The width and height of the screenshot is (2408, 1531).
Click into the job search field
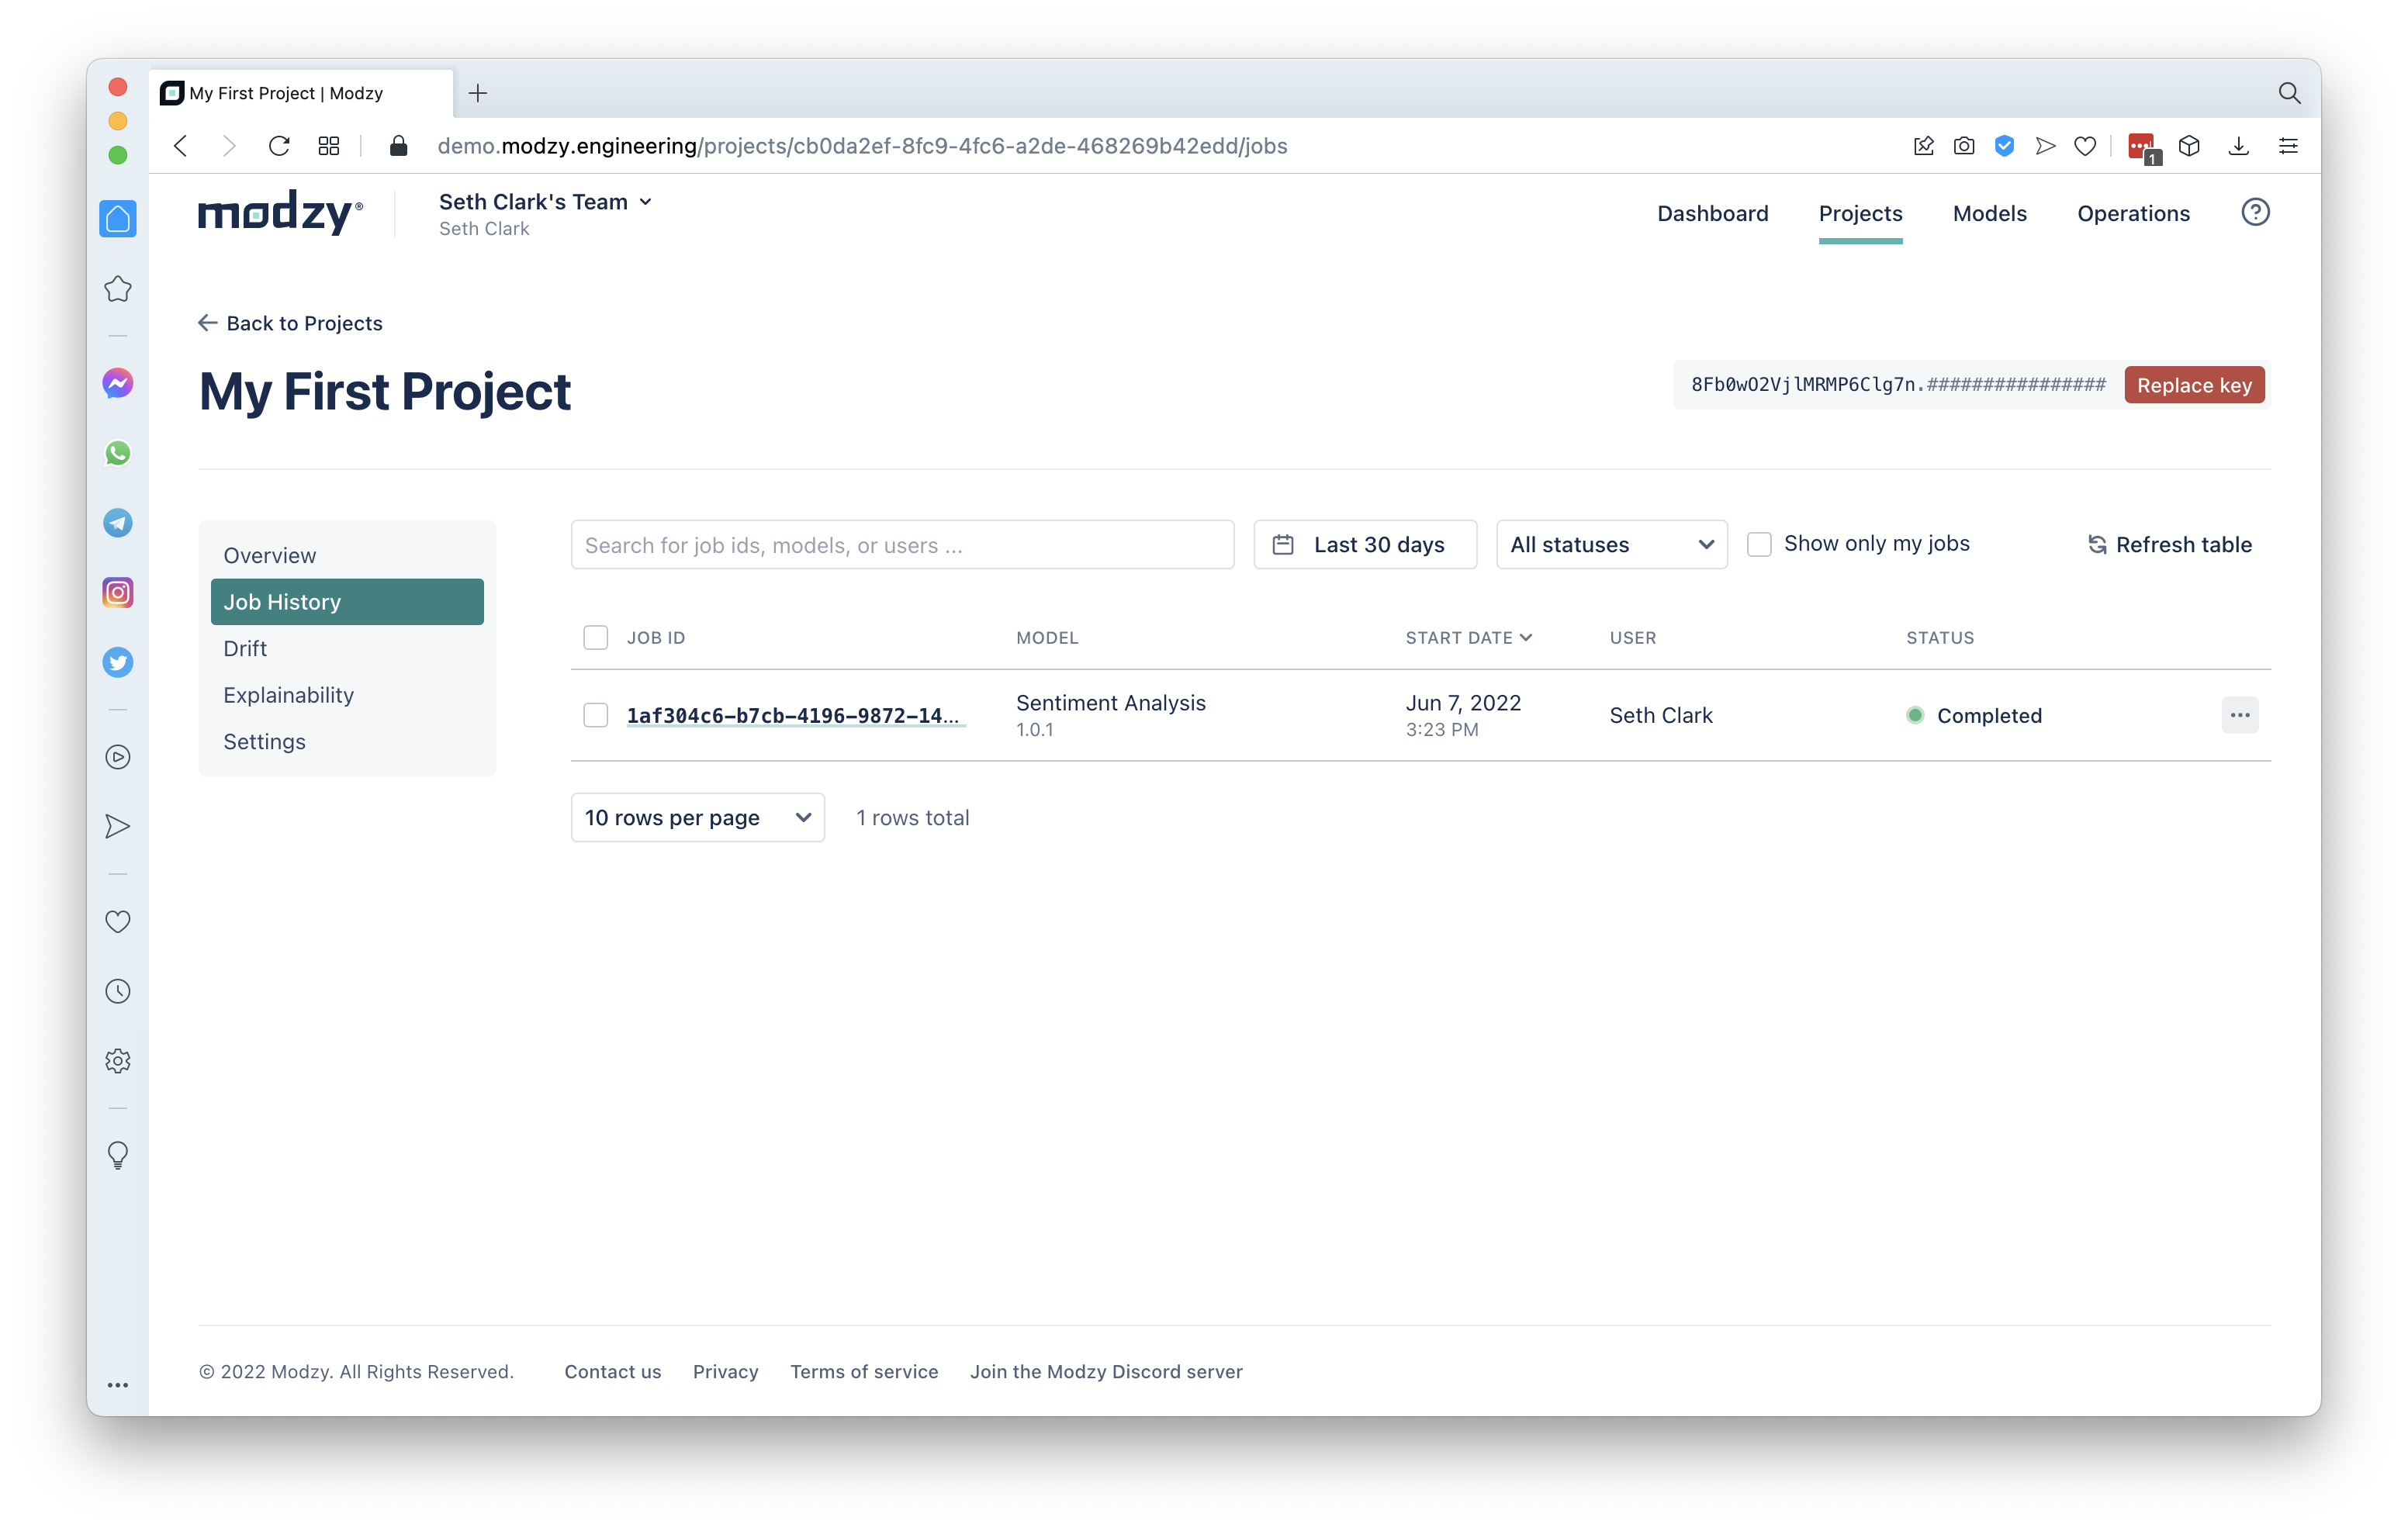click(x=901, y=545)
